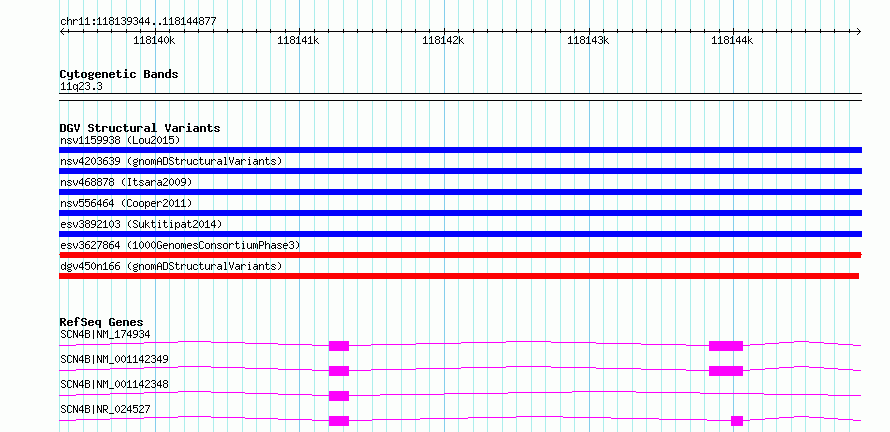Click the cytogenetic band 11q23.3 bar
This screenshot has height=432, width=890.
[x=460, y=97]
